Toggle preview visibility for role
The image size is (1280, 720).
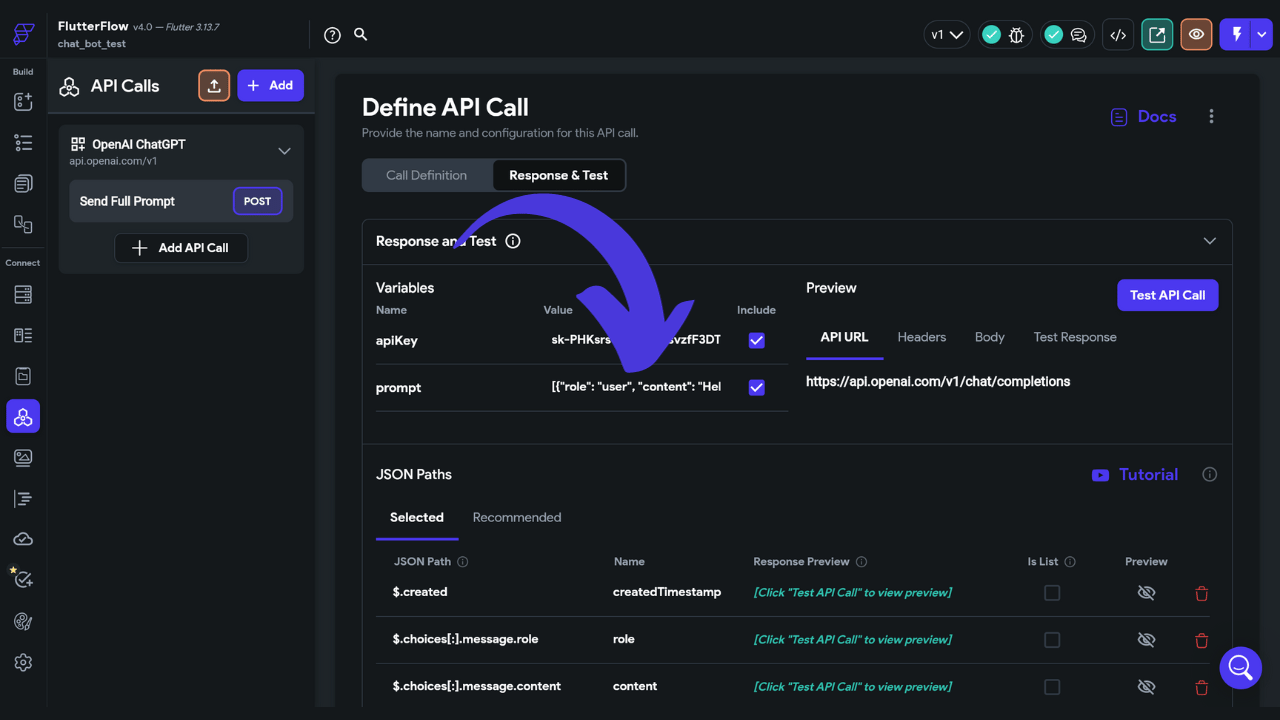[1147, 640]
